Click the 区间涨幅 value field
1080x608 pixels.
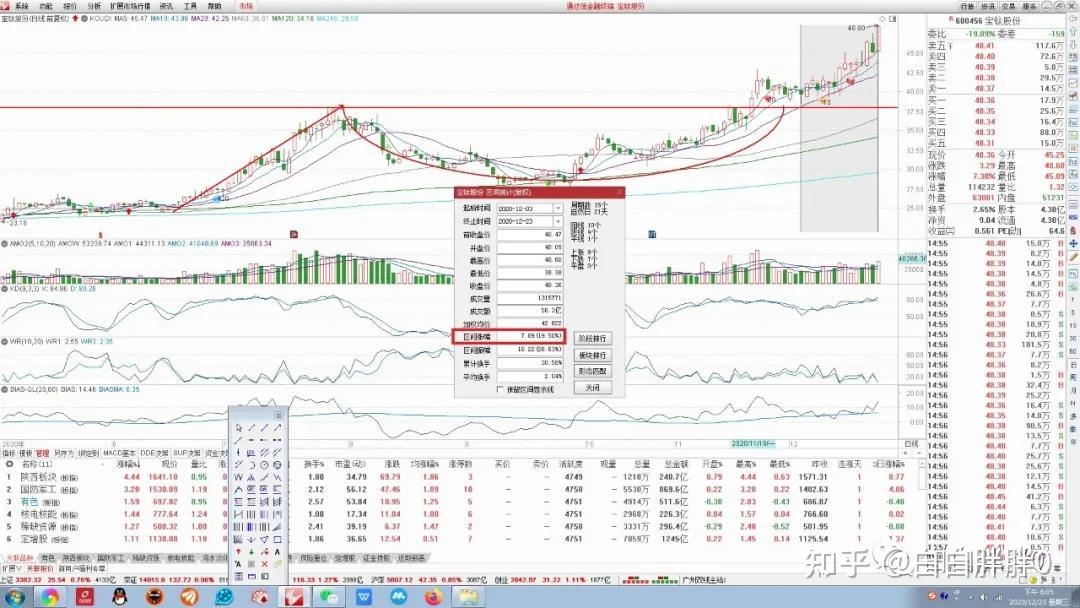[530, 337]
